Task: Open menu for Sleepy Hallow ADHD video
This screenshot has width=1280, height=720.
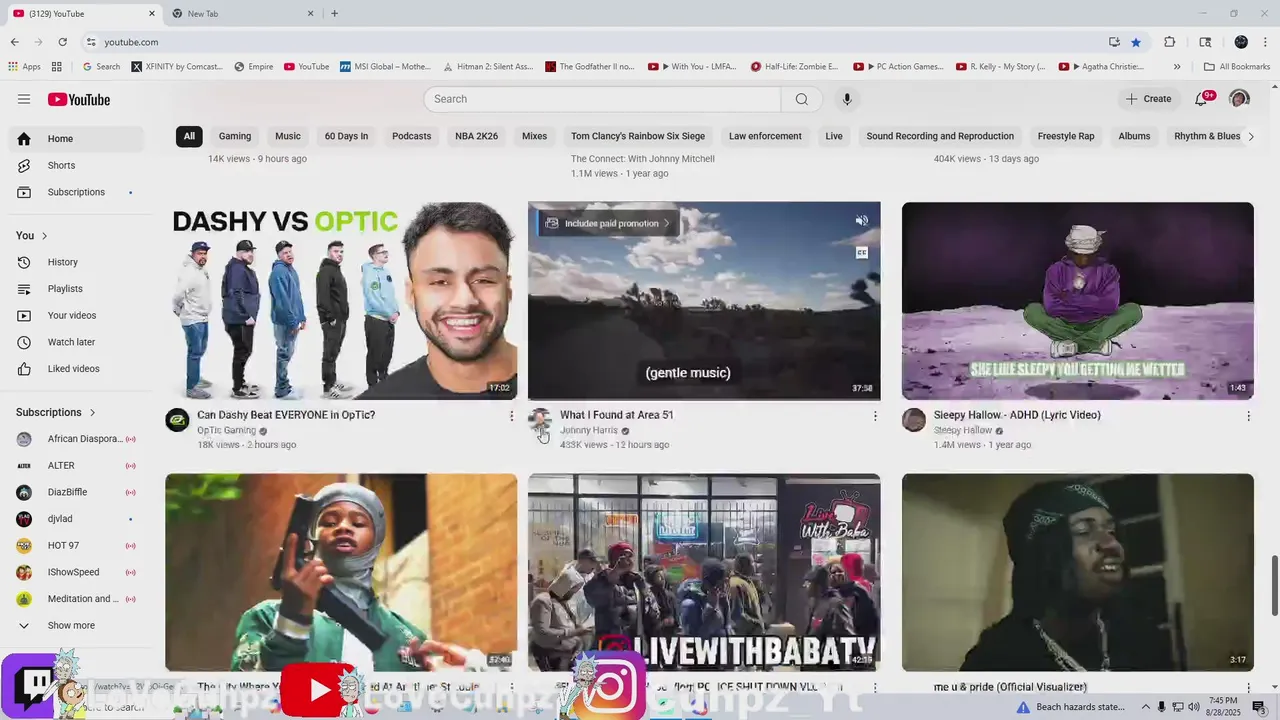Action: point(1248,416)
